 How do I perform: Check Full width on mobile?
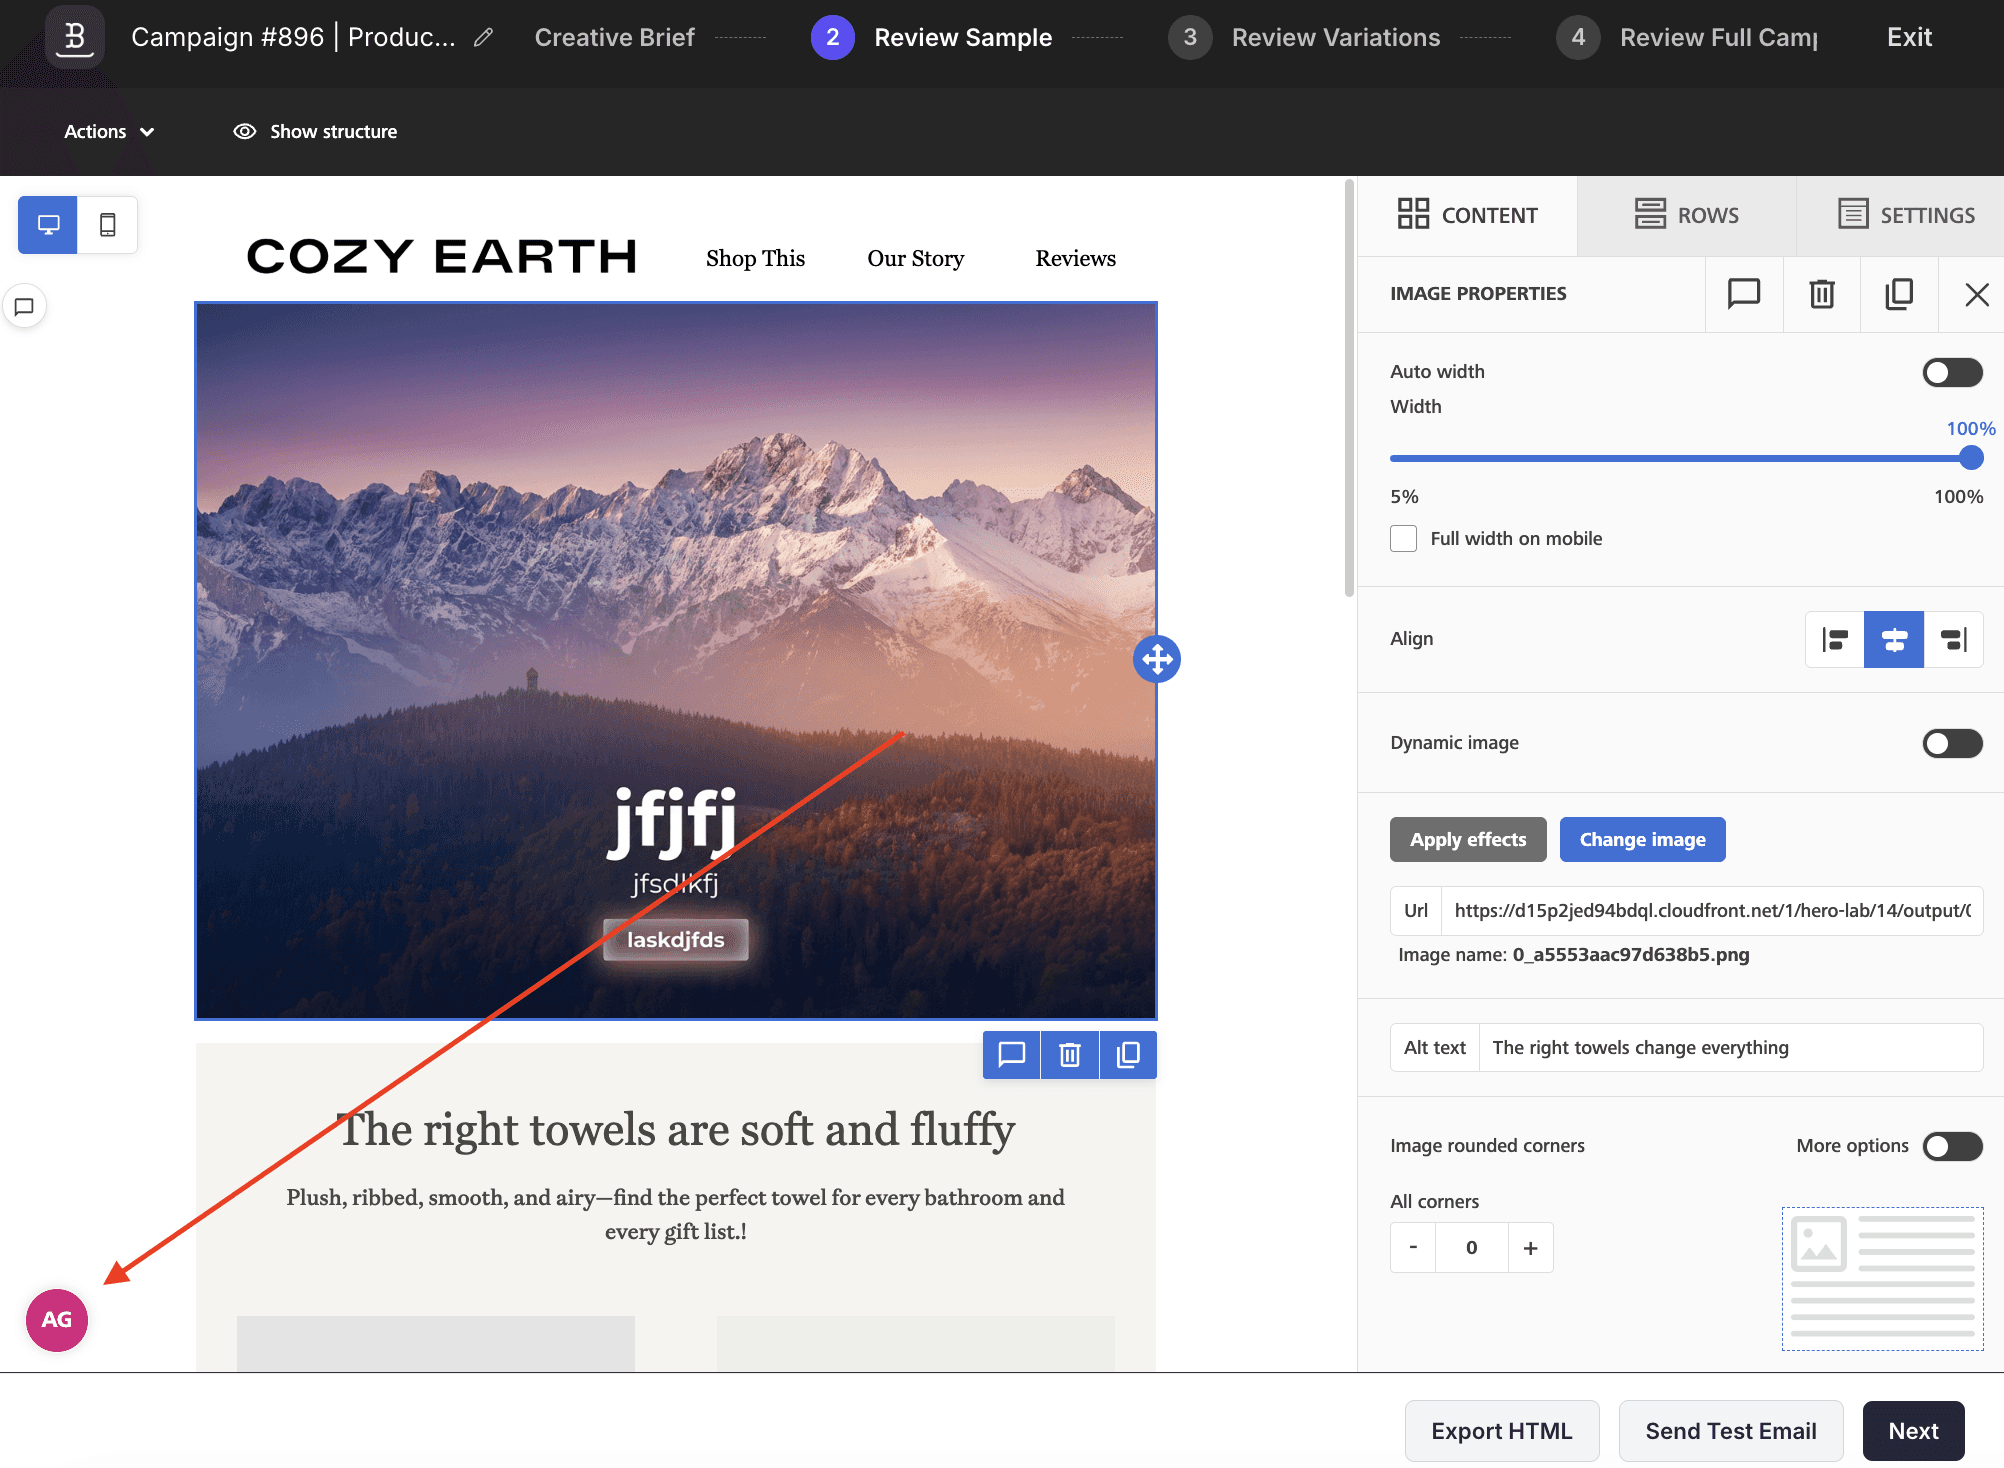[1403, 539]
